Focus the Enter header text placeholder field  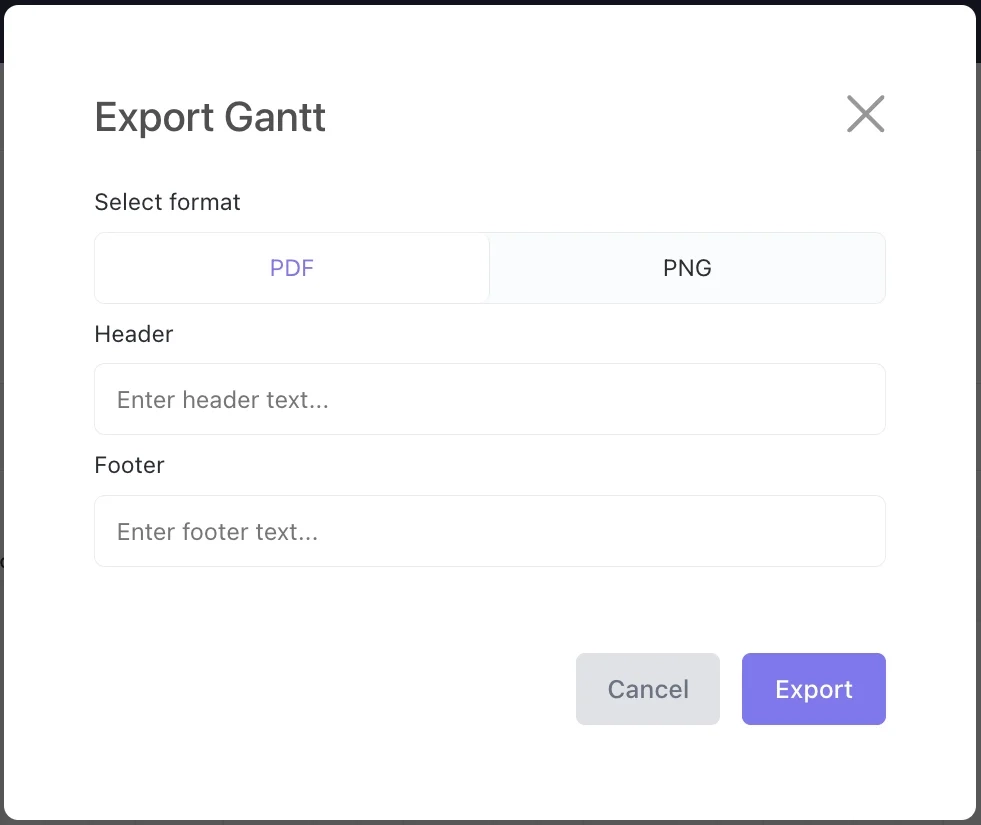tap(489, 399)
